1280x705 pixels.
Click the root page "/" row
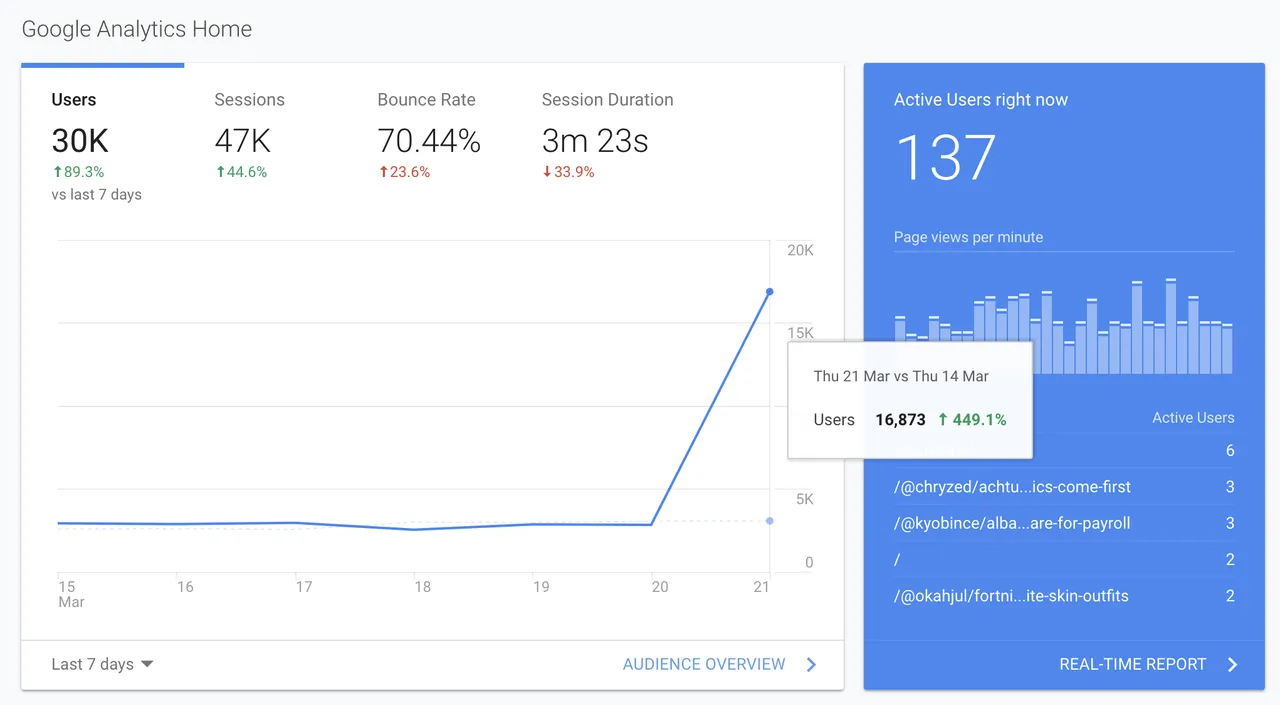click(1064, 560)
